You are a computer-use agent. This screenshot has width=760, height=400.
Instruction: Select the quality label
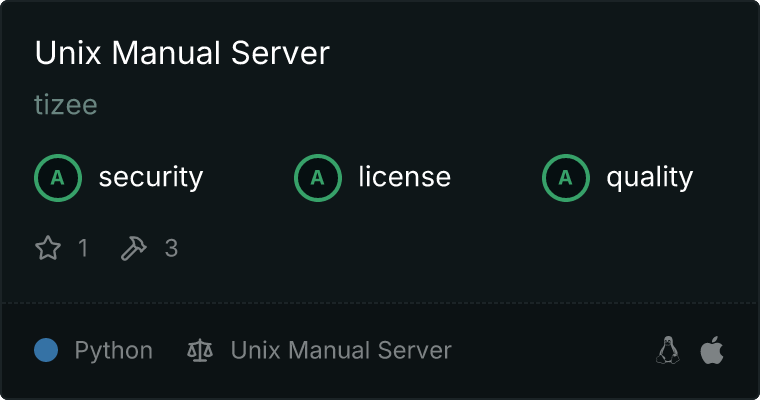[649, 178]
